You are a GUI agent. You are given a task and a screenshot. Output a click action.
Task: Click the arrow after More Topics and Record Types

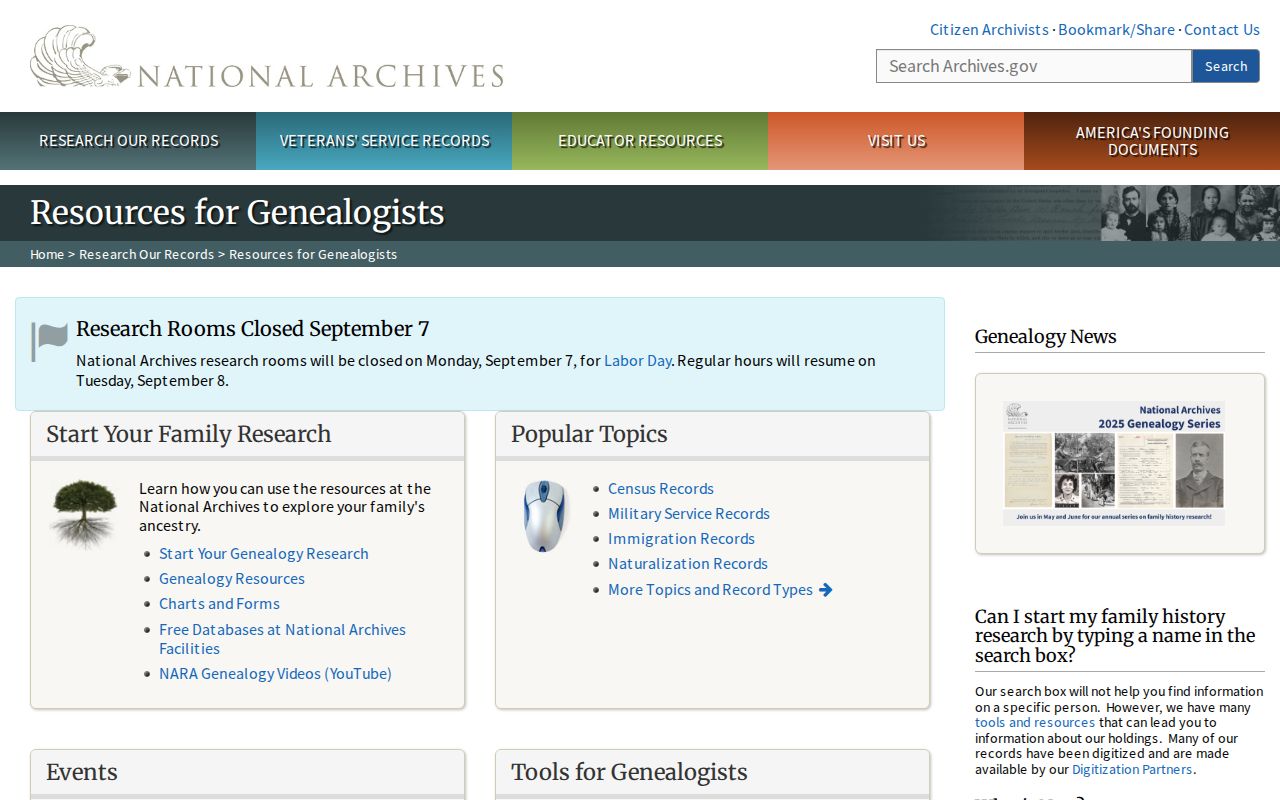[826, 590]
